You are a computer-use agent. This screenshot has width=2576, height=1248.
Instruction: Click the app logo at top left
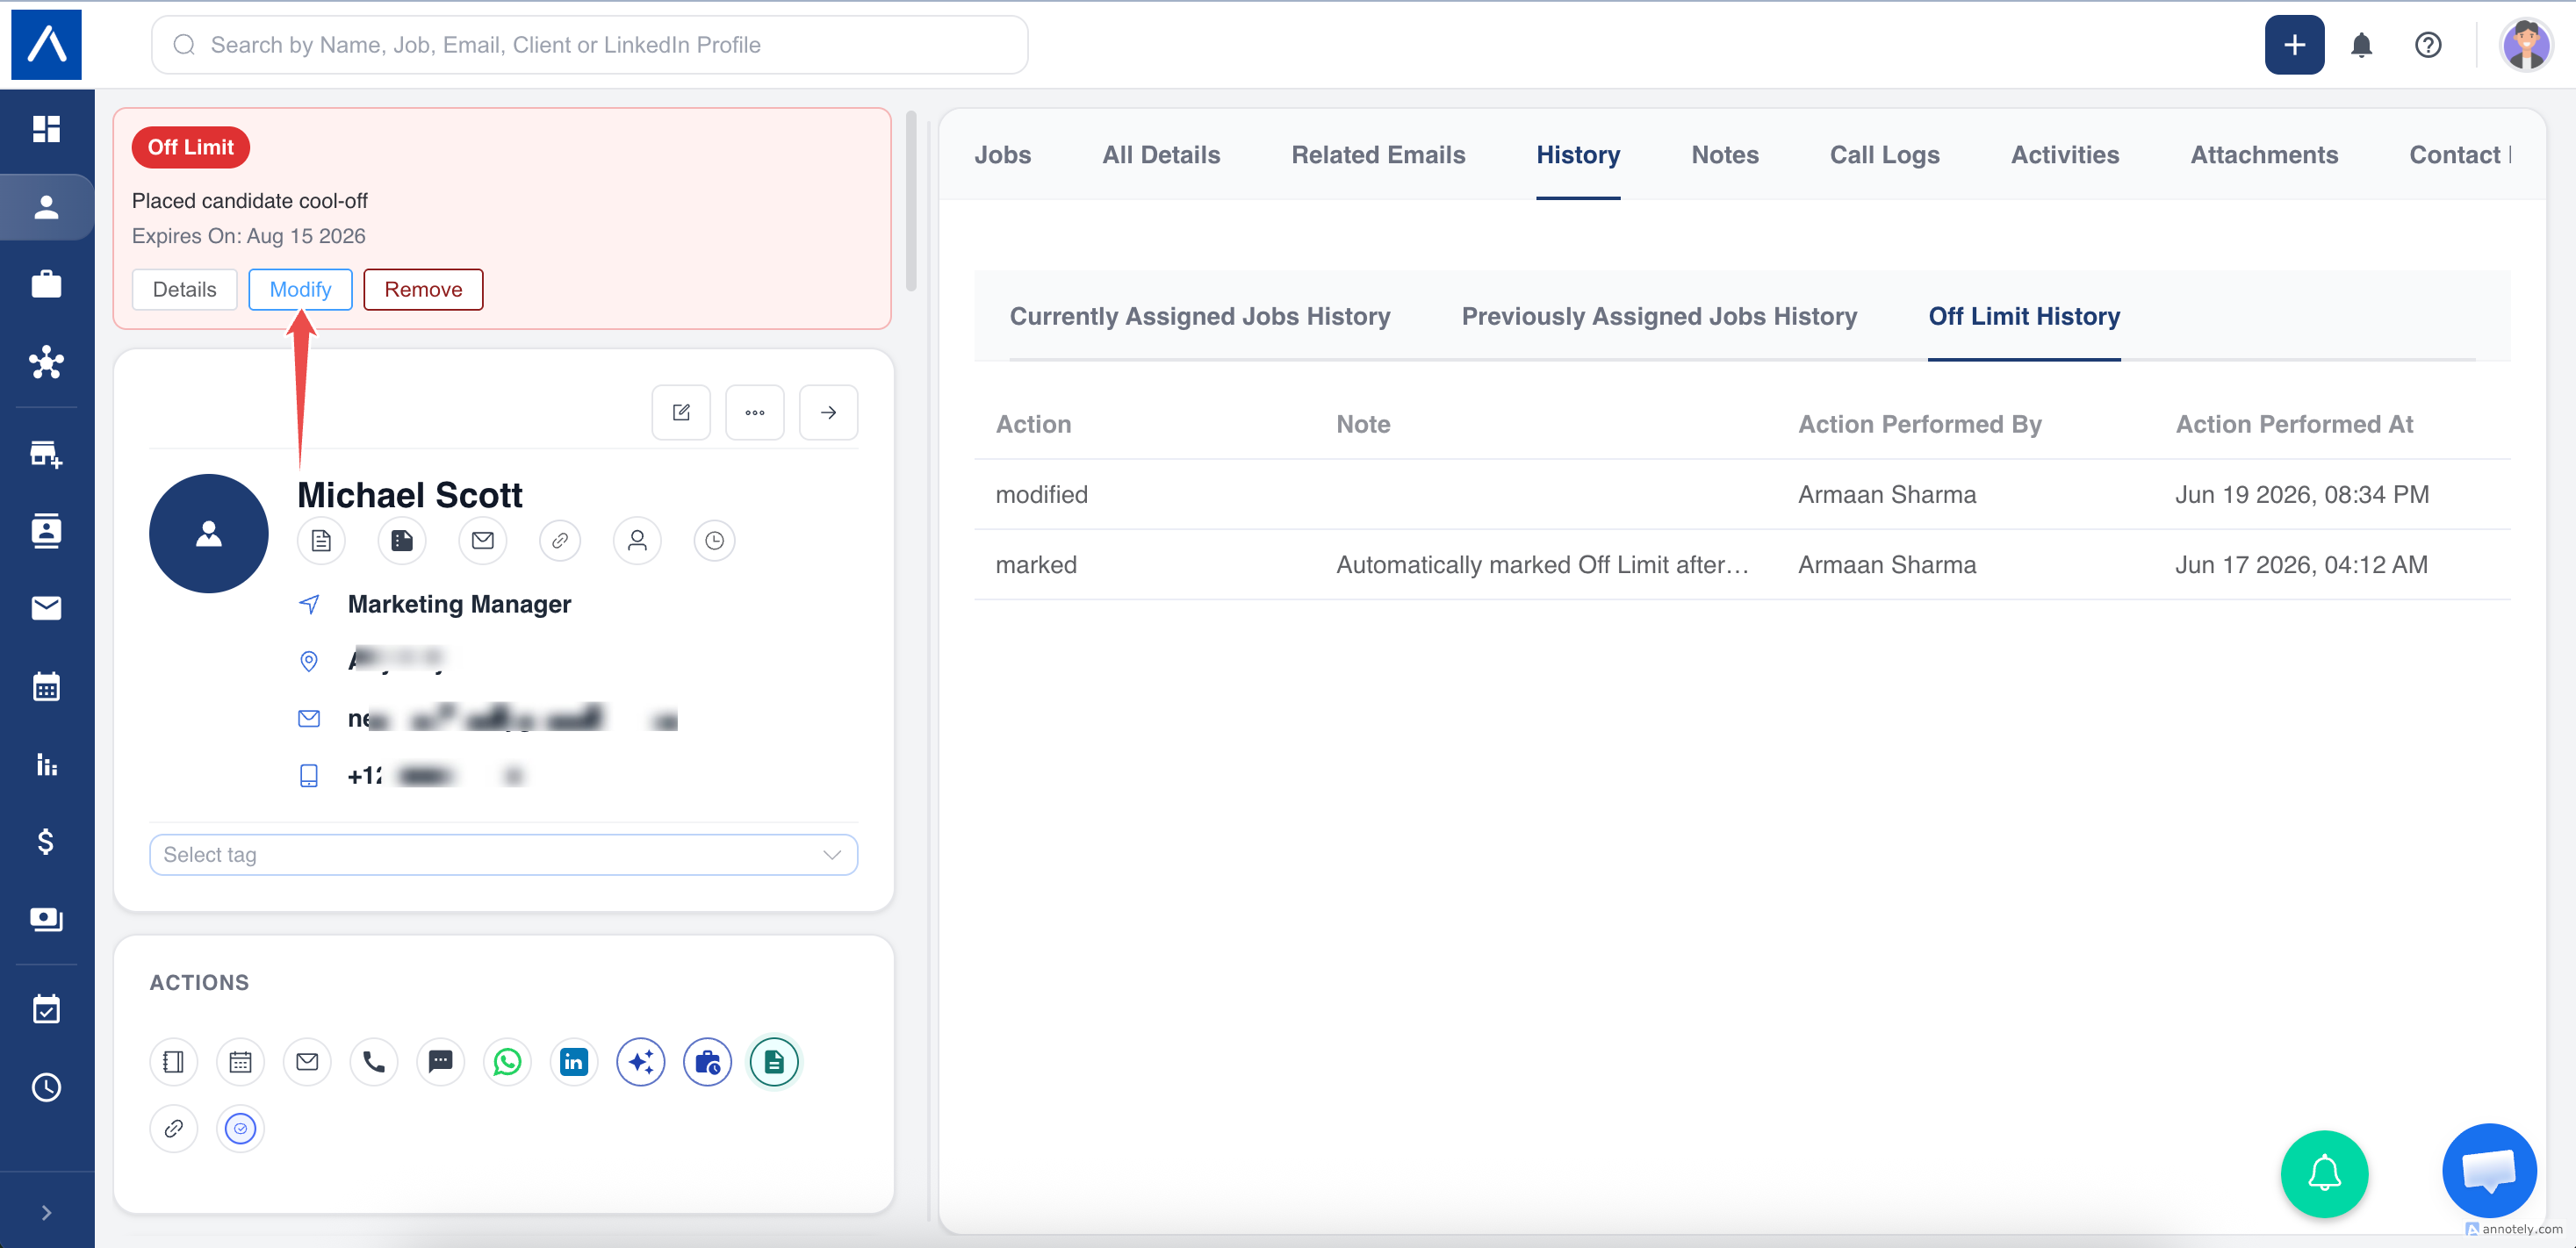pyautogui.click(x=46, y=45)
